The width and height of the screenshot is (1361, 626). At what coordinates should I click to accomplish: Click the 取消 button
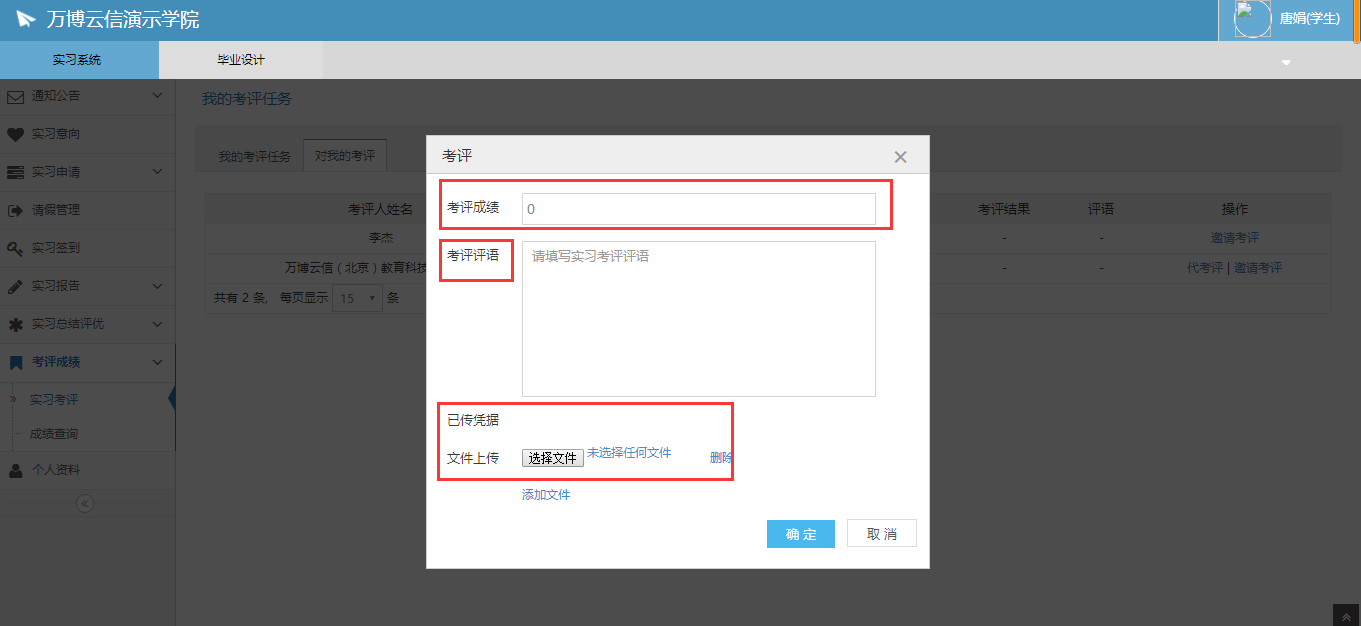881,534
